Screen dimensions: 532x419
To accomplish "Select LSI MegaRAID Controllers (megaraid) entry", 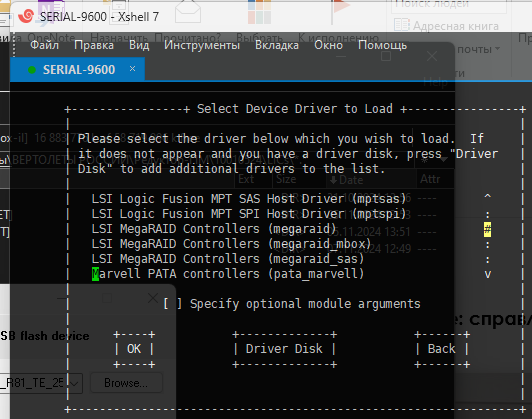I will [x=214, y=229].
